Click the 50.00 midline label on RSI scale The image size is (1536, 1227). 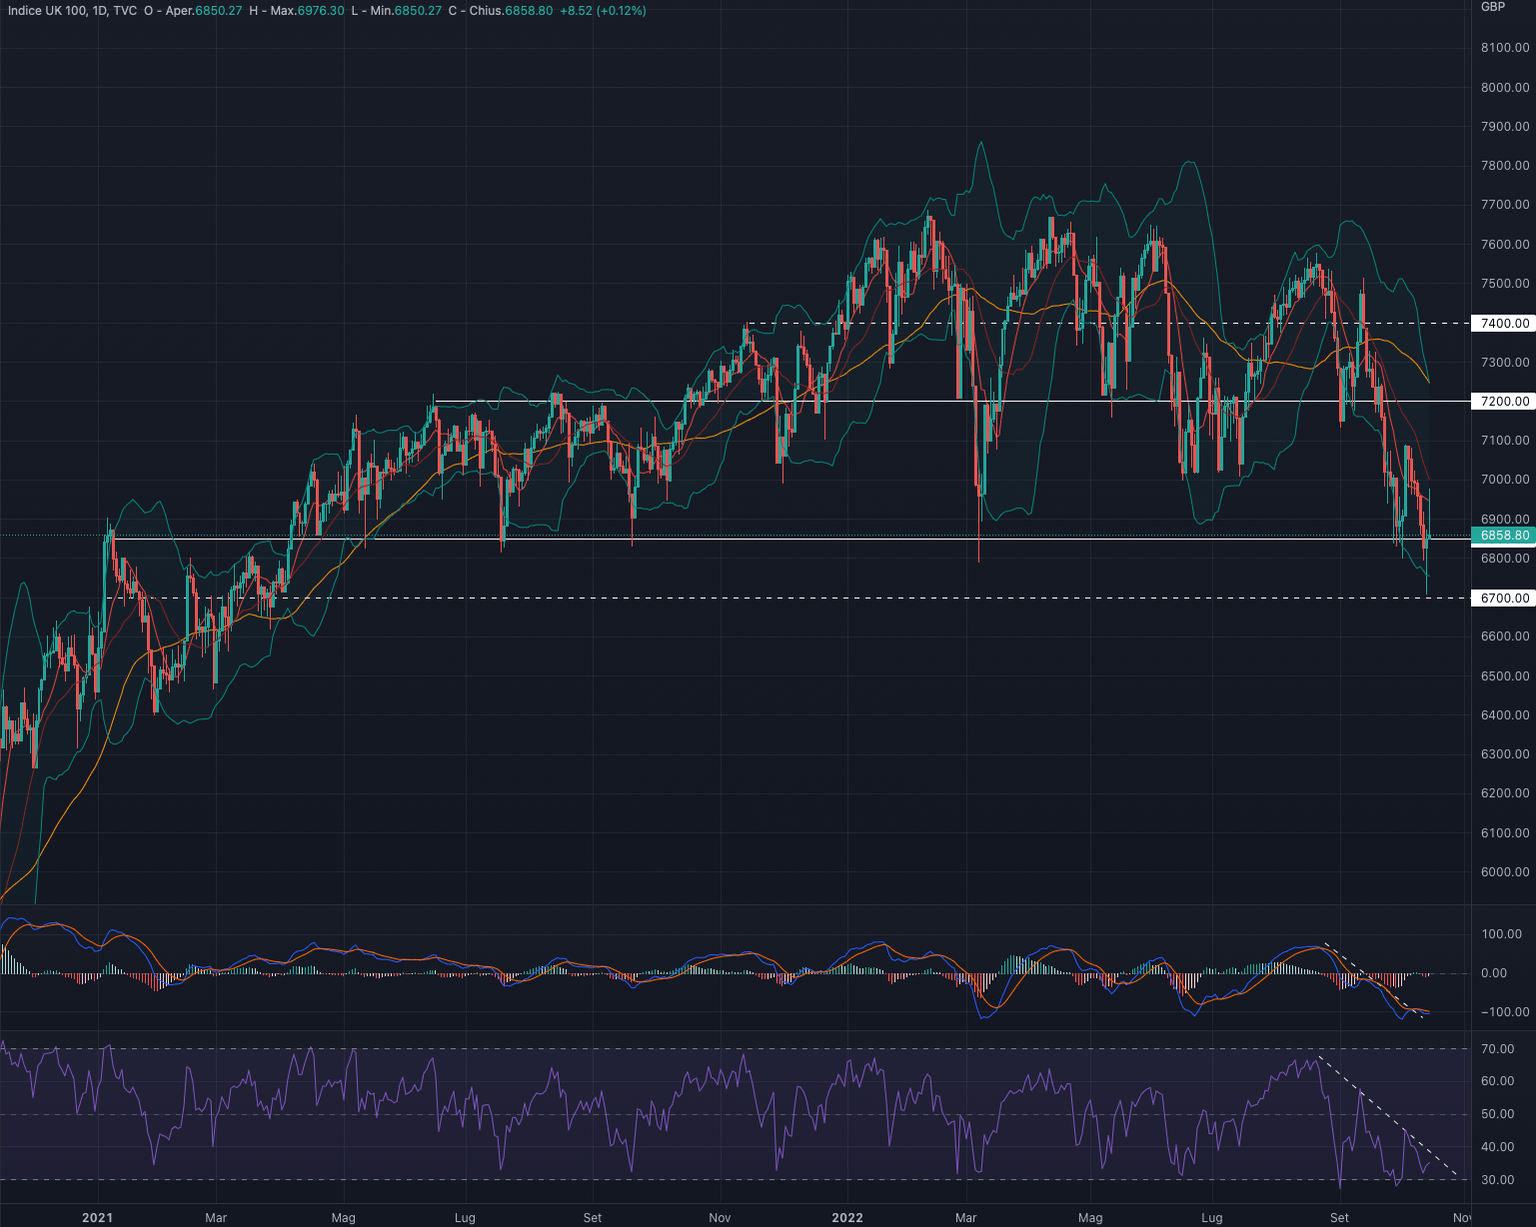tap(1497, 1114)
